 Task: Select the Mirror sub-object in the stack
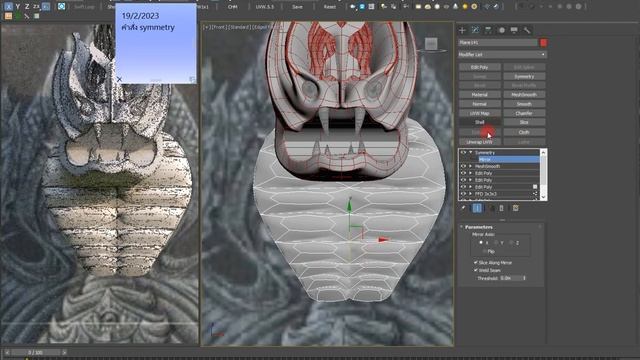point(509,160)
